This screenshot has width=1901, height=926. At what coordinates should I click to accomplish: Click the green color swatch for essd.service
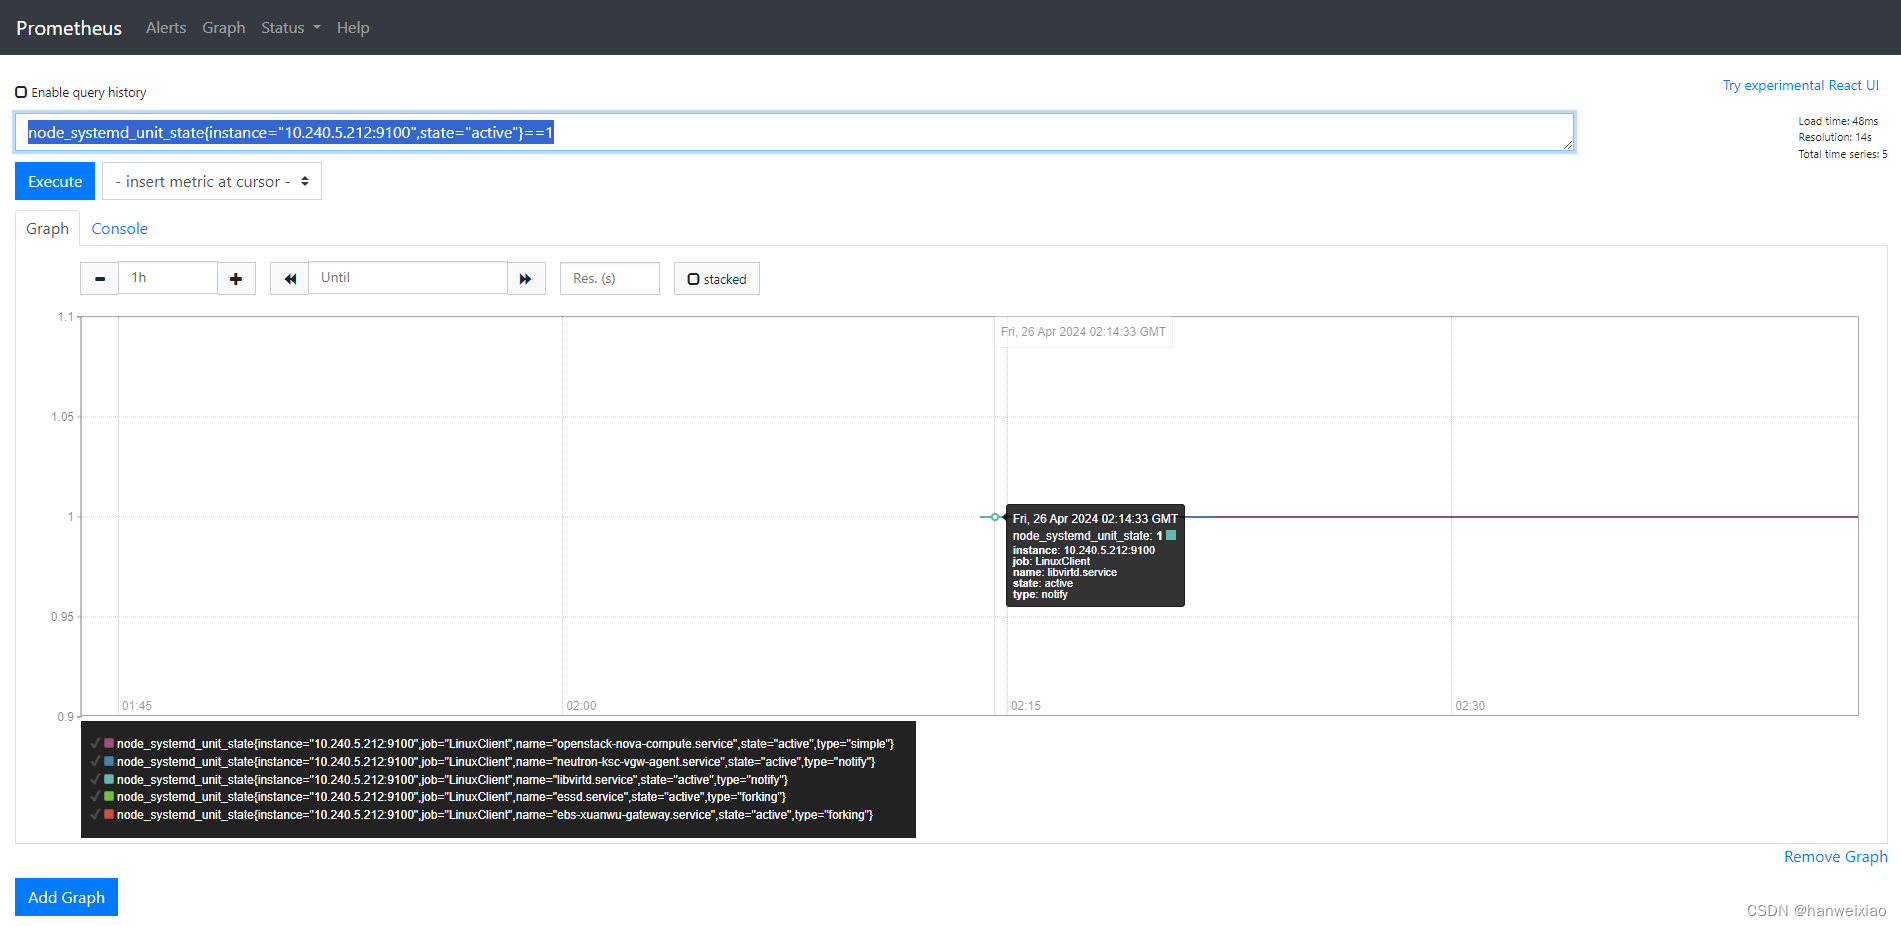107,797
